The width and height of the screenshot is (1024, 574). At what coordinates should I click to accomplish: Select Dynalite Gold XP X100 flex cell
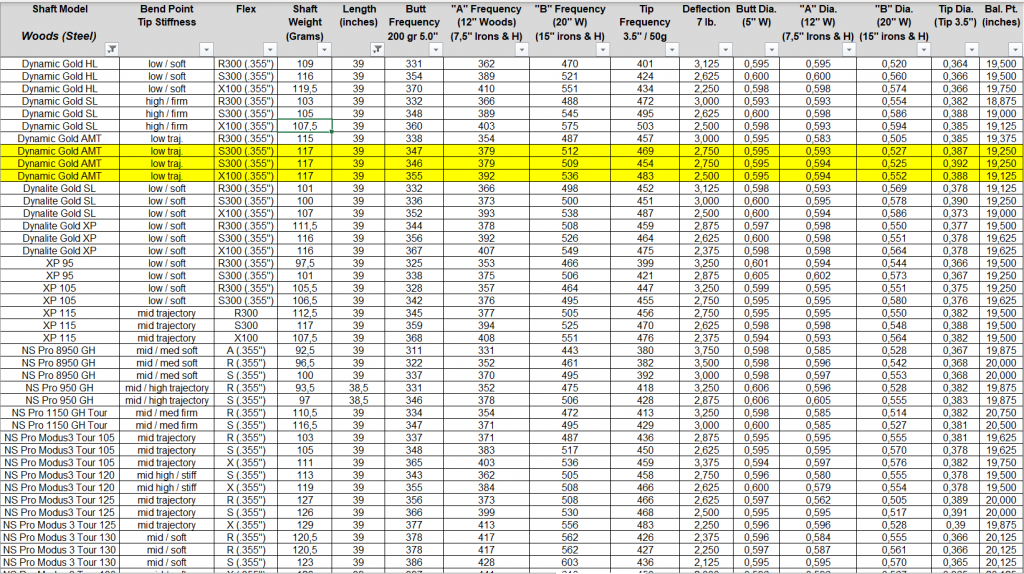pyautogui.click(x=246, y=251)
